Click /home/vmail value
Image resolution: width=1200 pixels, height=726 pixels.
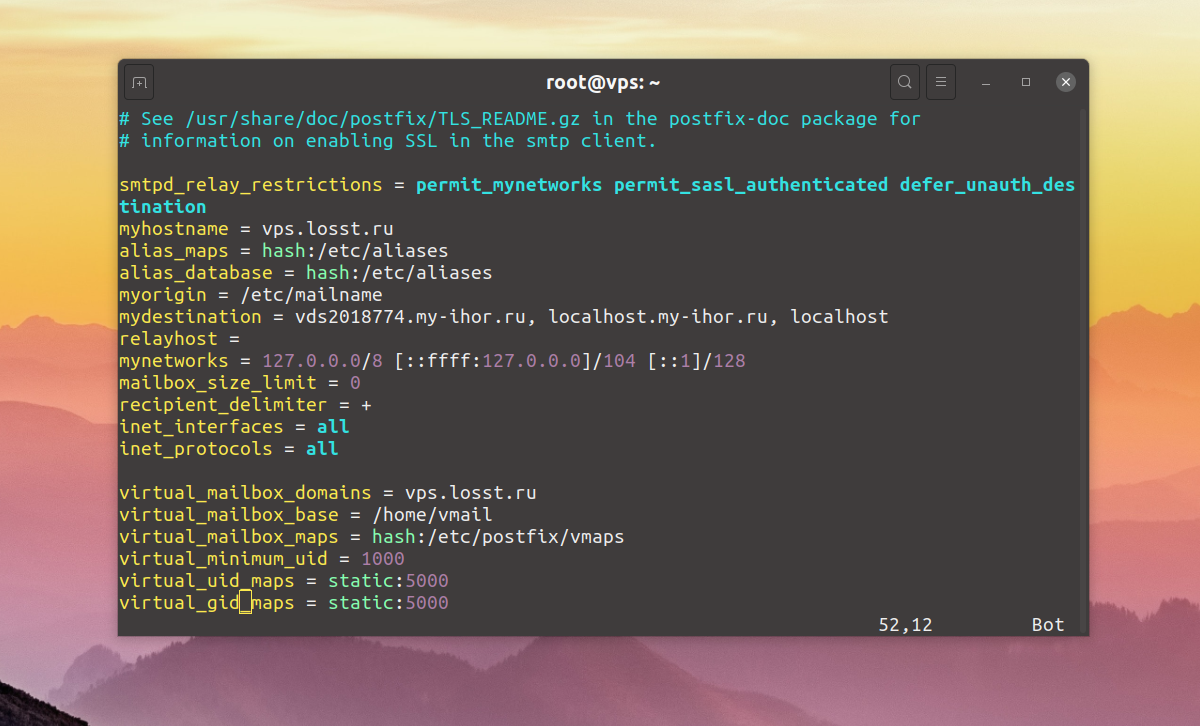(x=432, y=515)
